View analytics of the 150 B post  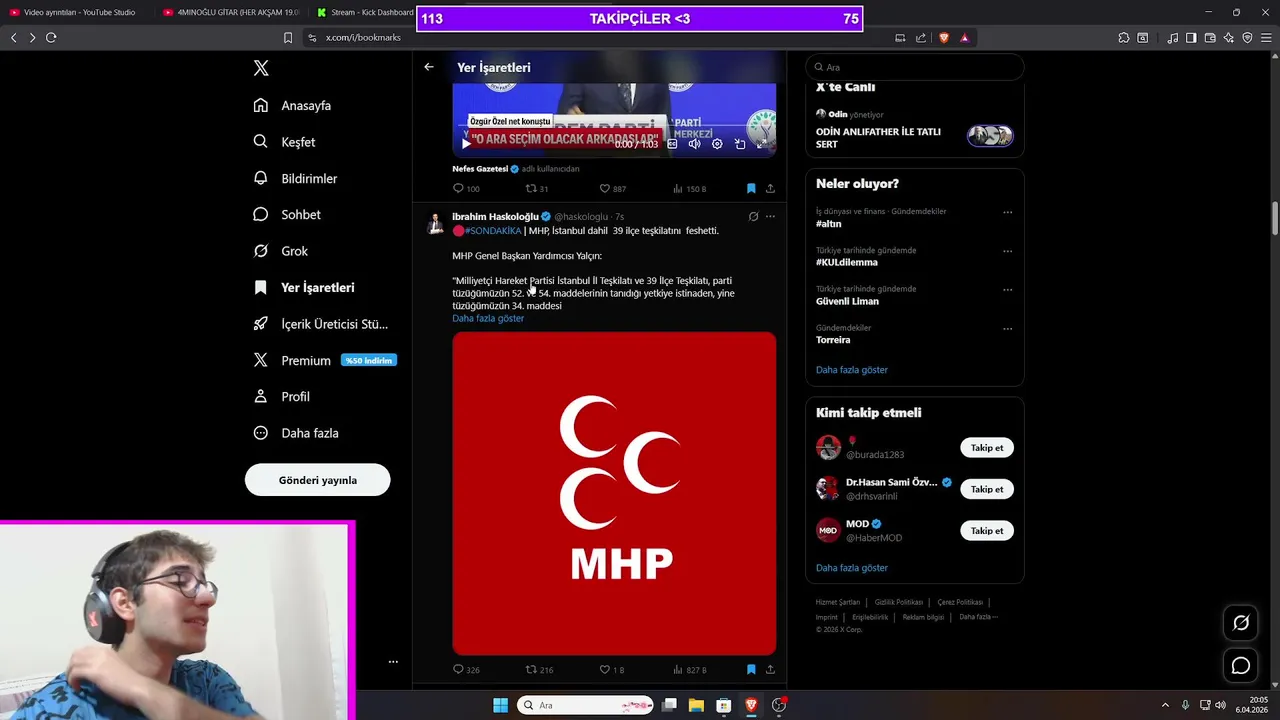[689, 188]
